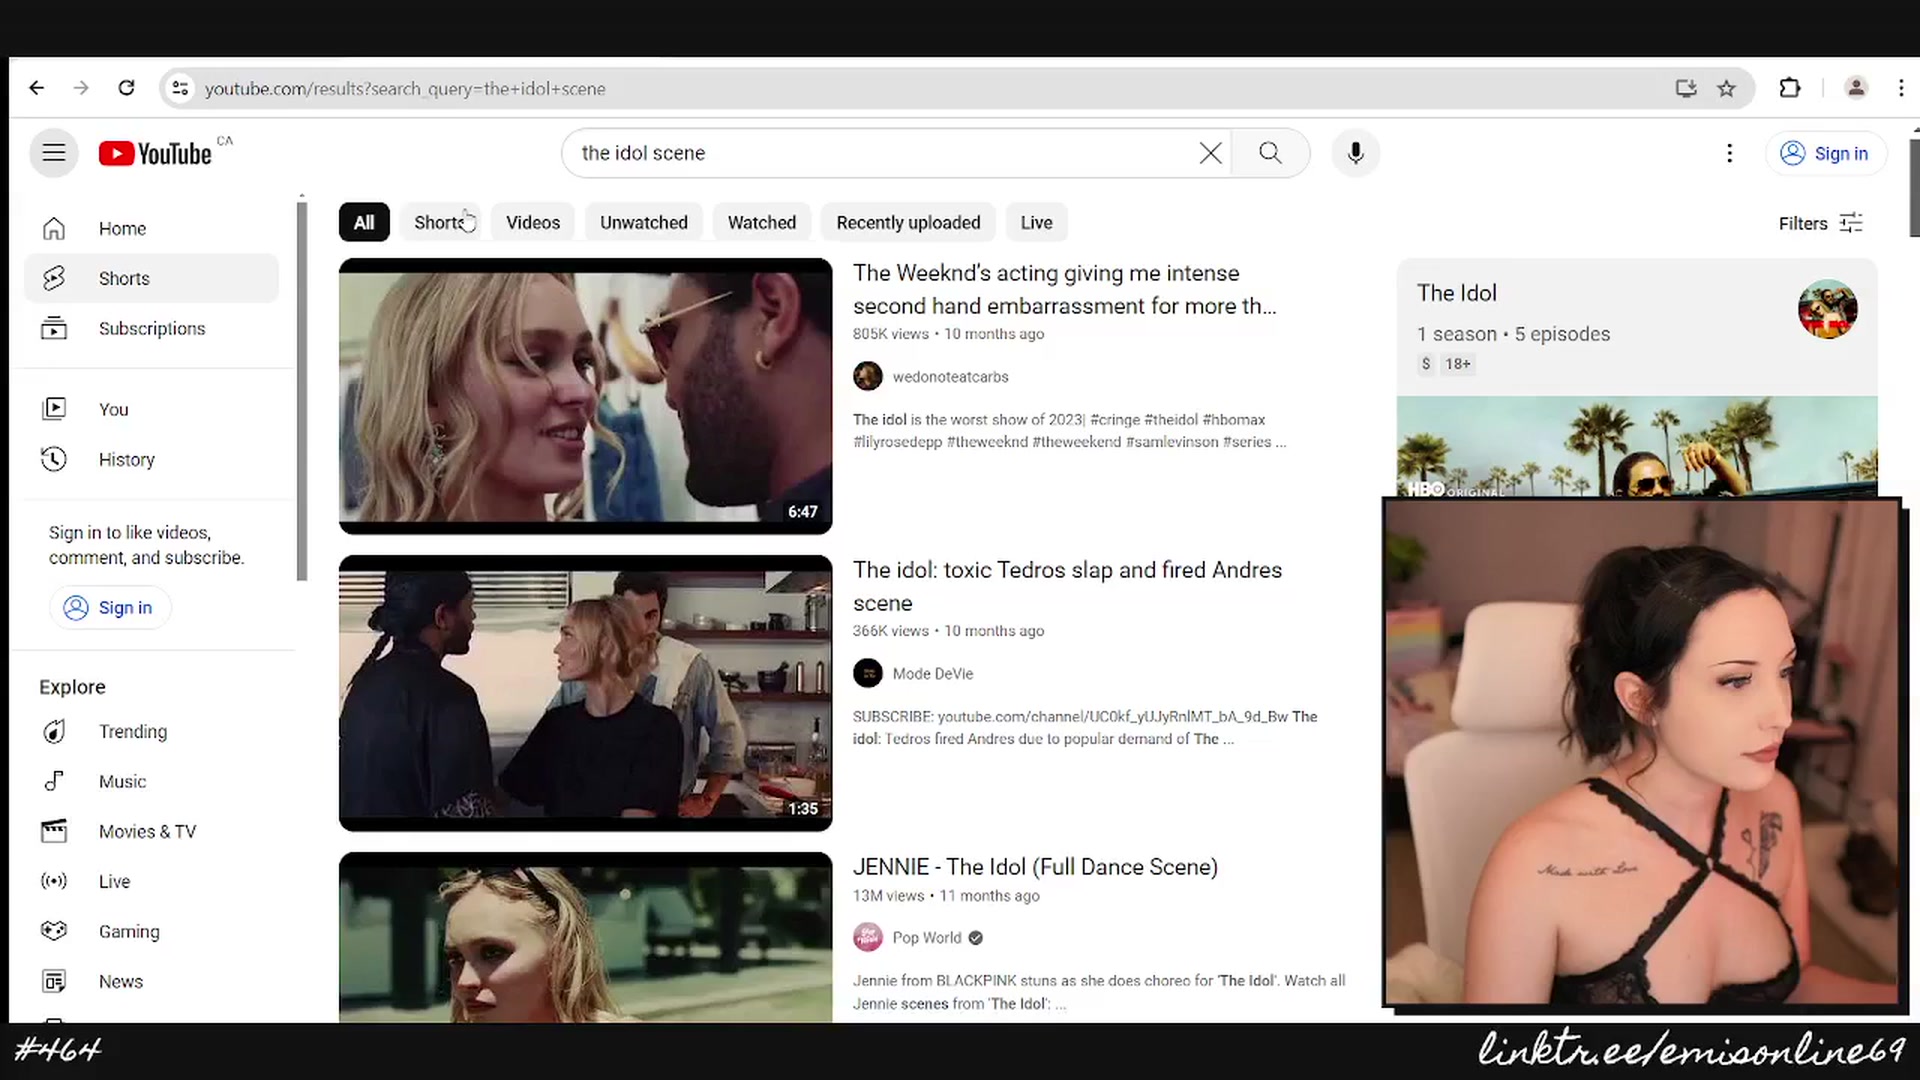The width and height of the screenshot is (1920, 1080).
Task: Click the magnifier search button
Action: pyautogui.click(x=1270, y=153)
